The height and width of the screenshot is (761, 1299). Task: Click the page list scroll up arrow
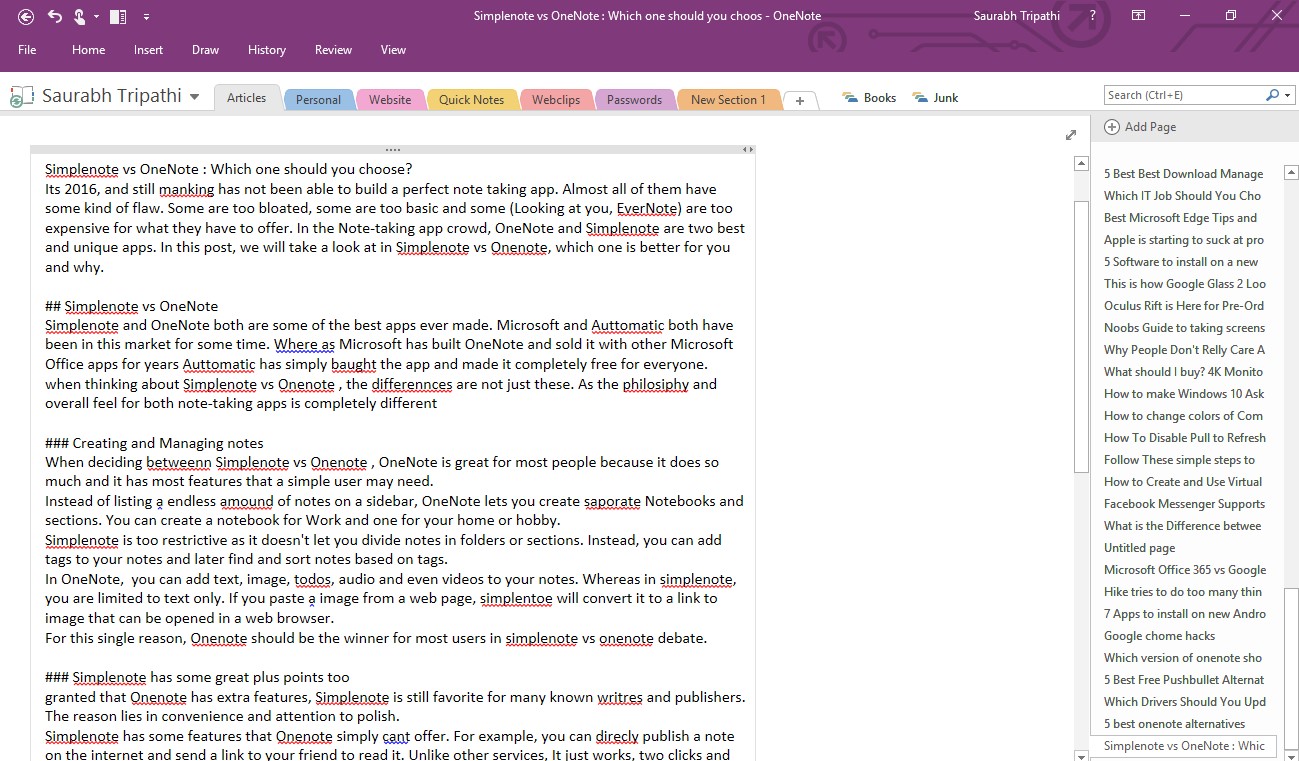pyautogui.click(x=1291, y=174)
